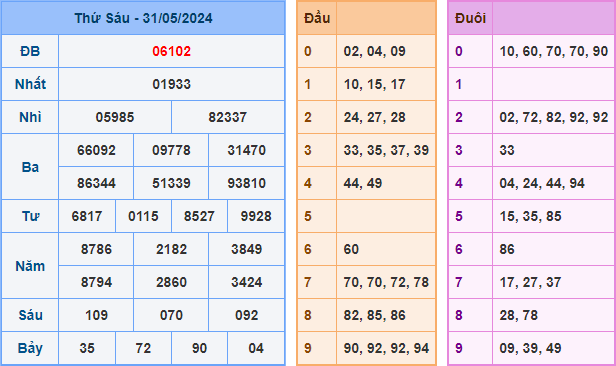Click second prize number 05985
Image resolution: width=616 pixels, height=366 pixels.
coord(115,117)
